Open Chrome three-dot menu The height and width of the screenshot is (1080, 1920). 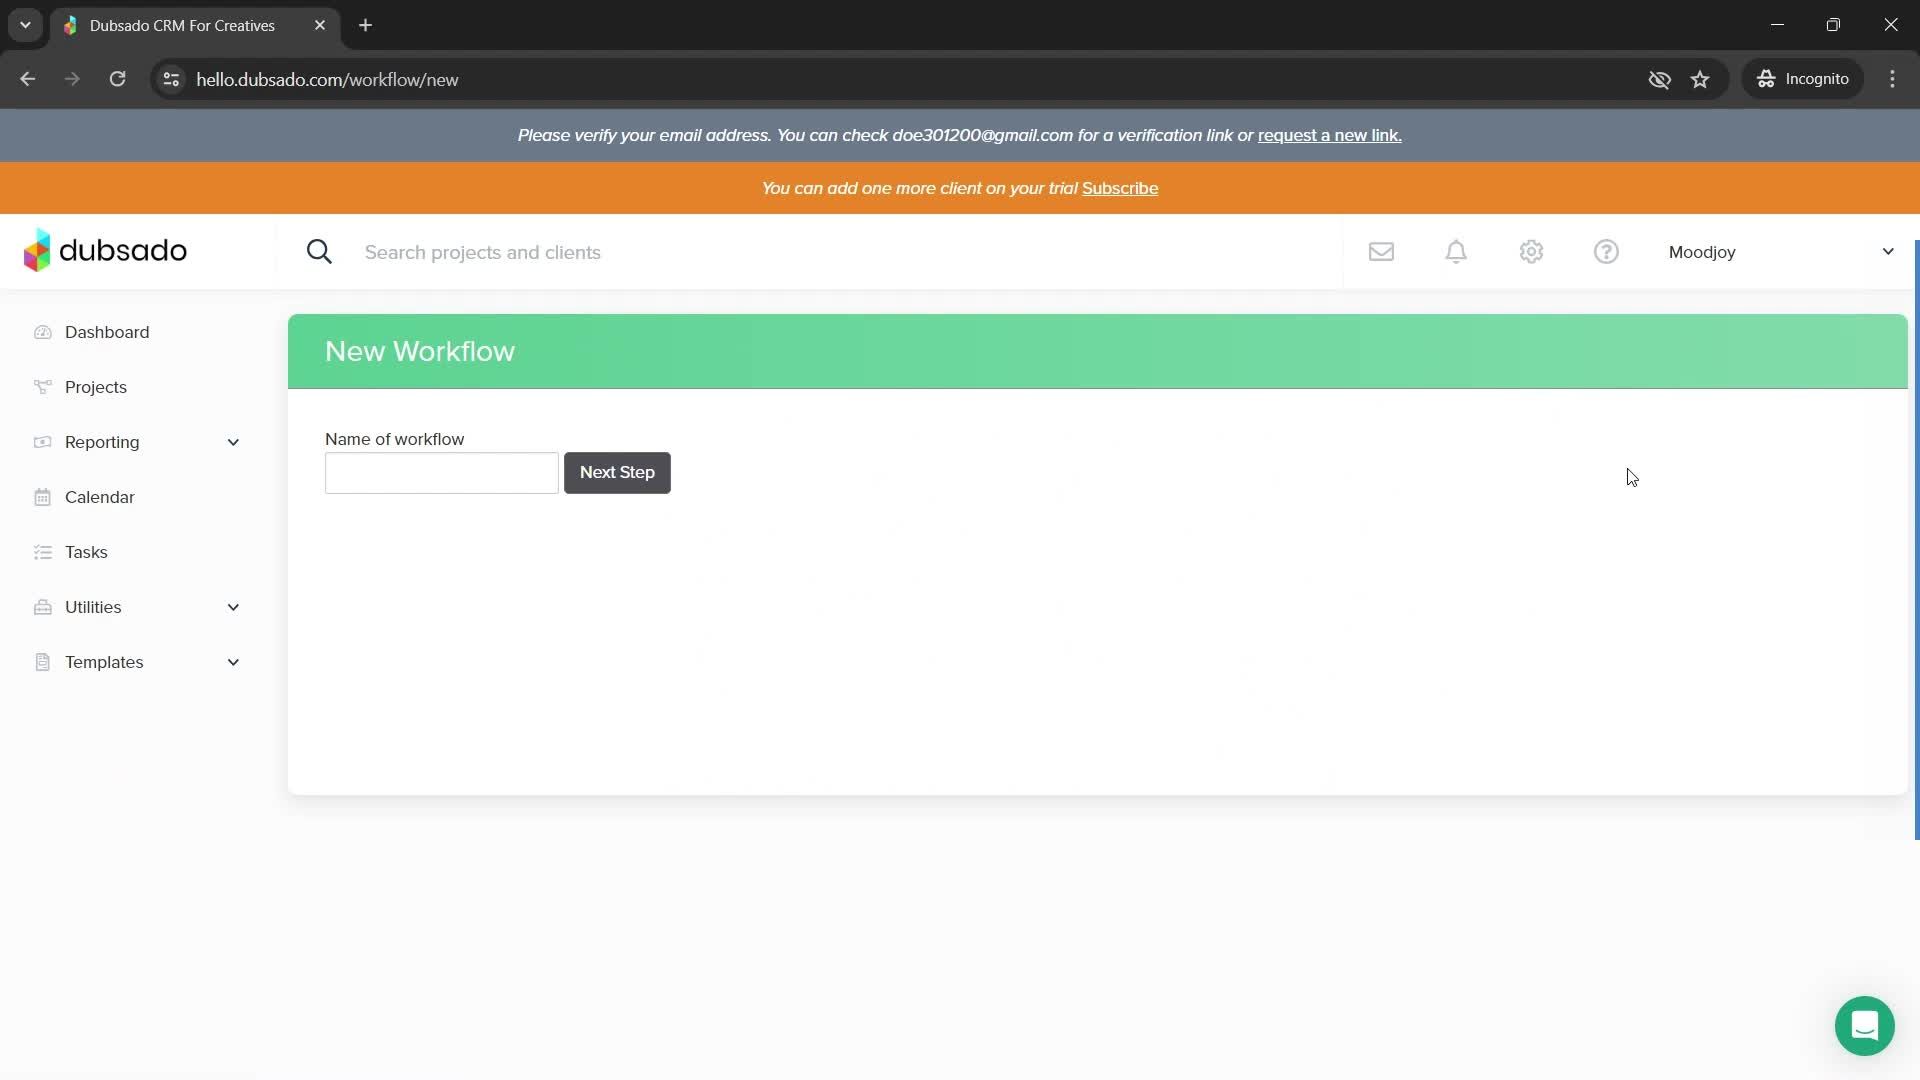point(1892,79)
